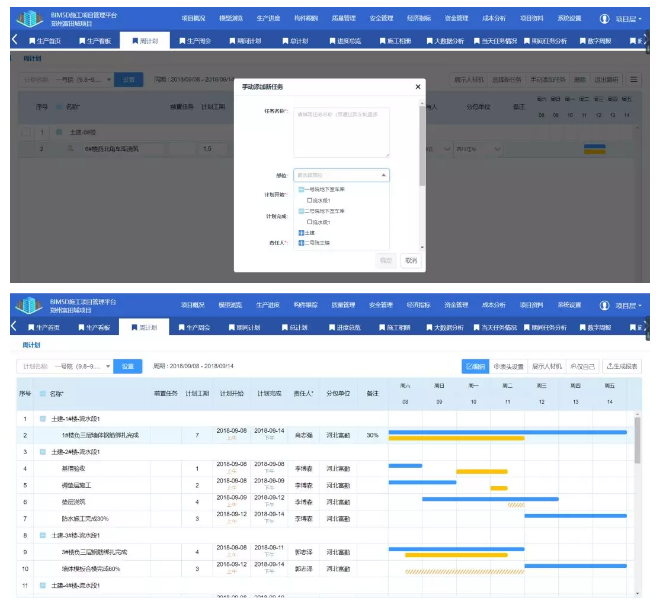The height and width of the screenshot is (611, 656).
Task: Check 流水段1 under 二号院地下室车库
Action: tap(310, 222)
